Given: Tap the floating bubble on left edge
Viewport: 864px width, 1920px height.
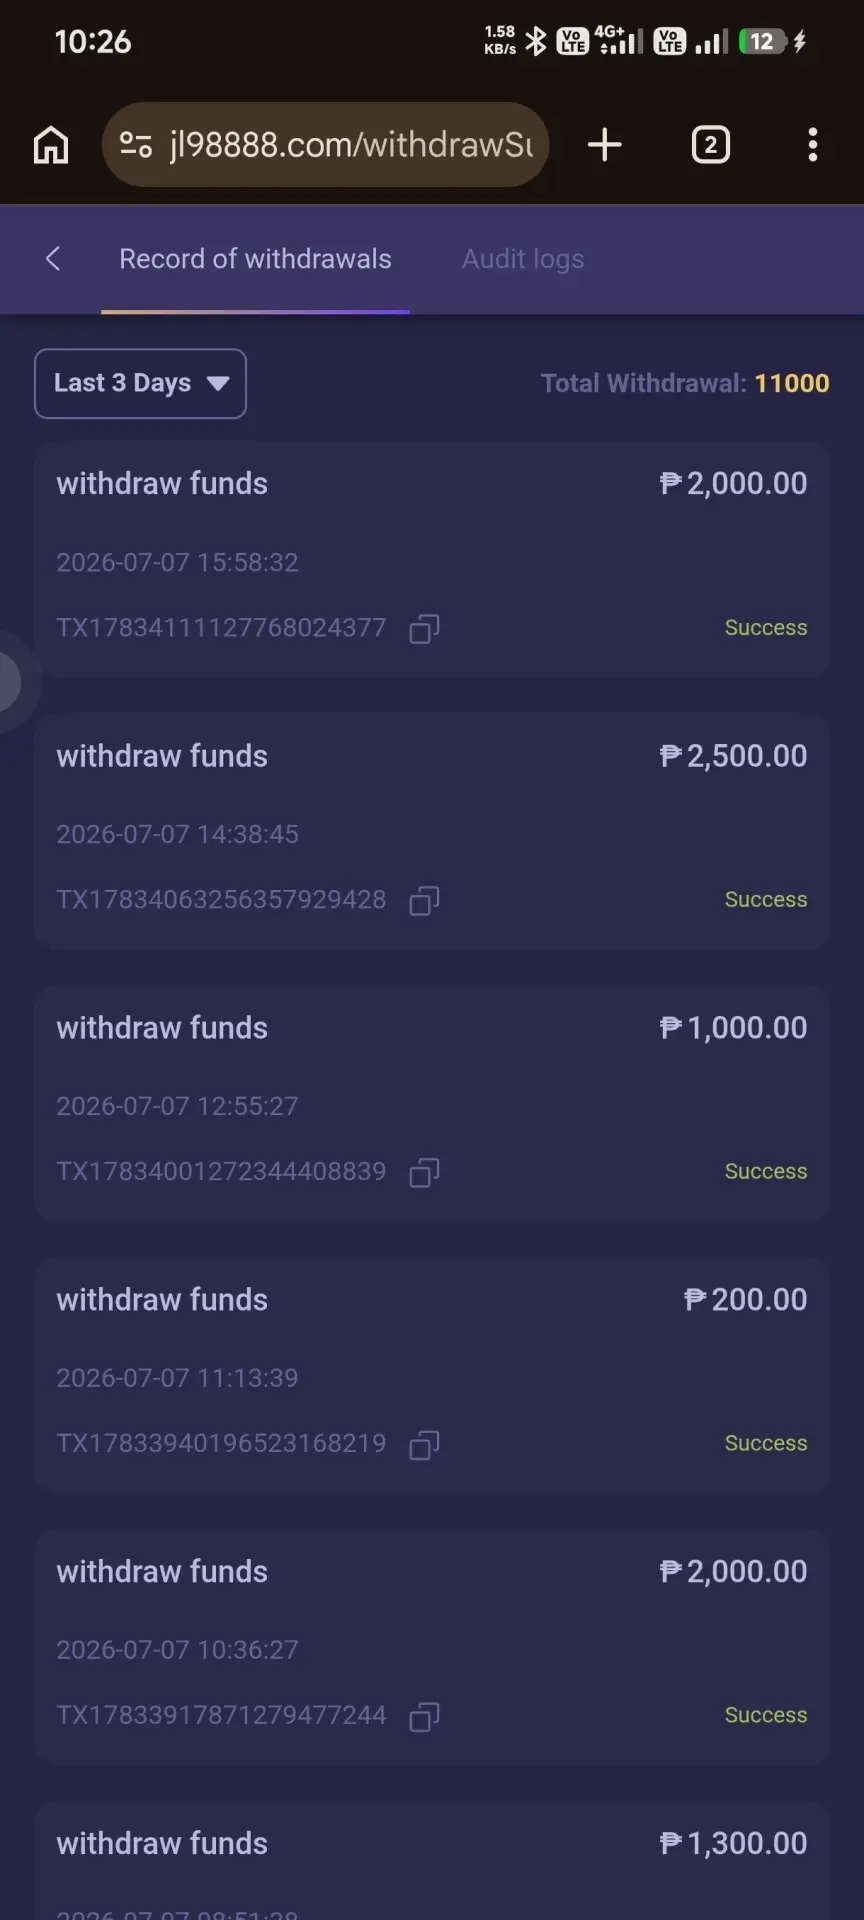Looking at the screenshot, I should pyautogui.click(x=12, y=682).
